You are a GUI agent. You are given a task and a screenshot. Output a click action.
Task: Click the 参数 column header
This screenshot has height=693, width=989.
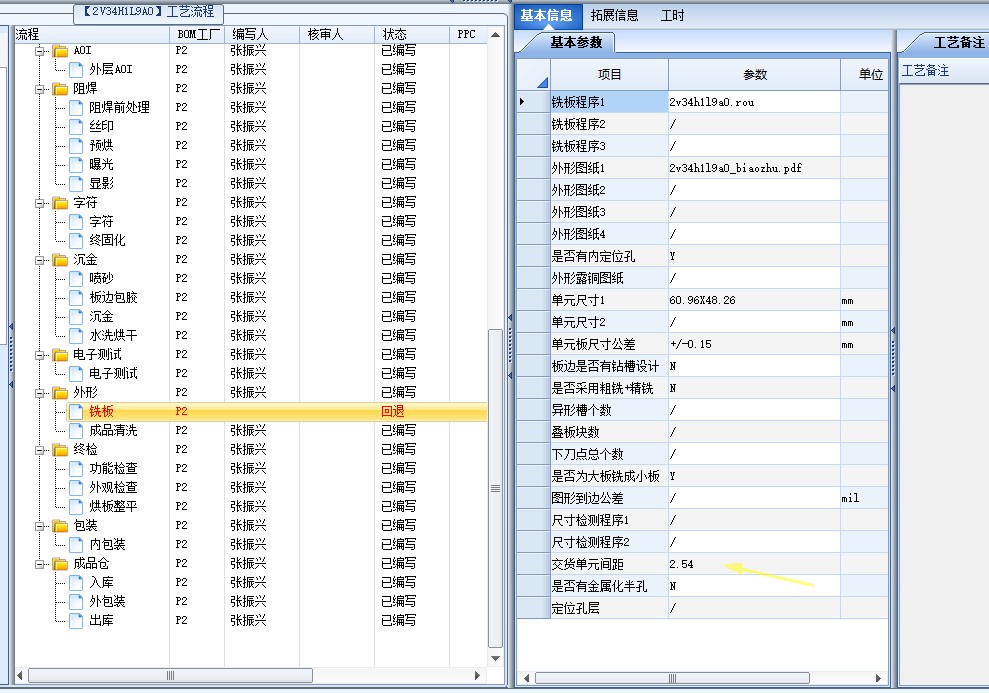coord(754,74)
